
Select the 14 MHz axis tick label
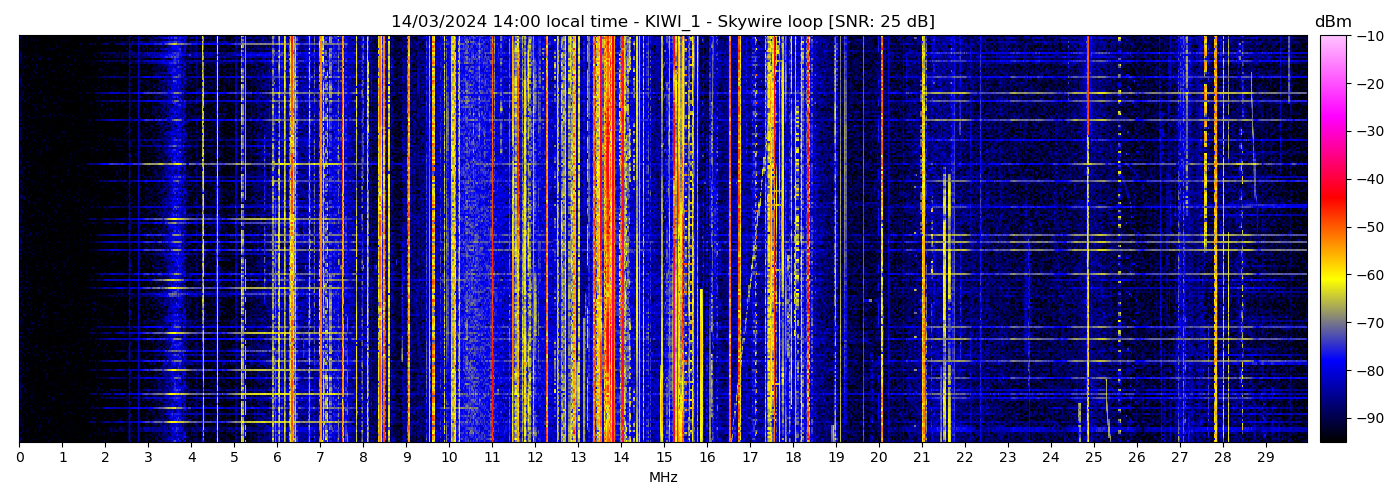click(x=621, y=457)
